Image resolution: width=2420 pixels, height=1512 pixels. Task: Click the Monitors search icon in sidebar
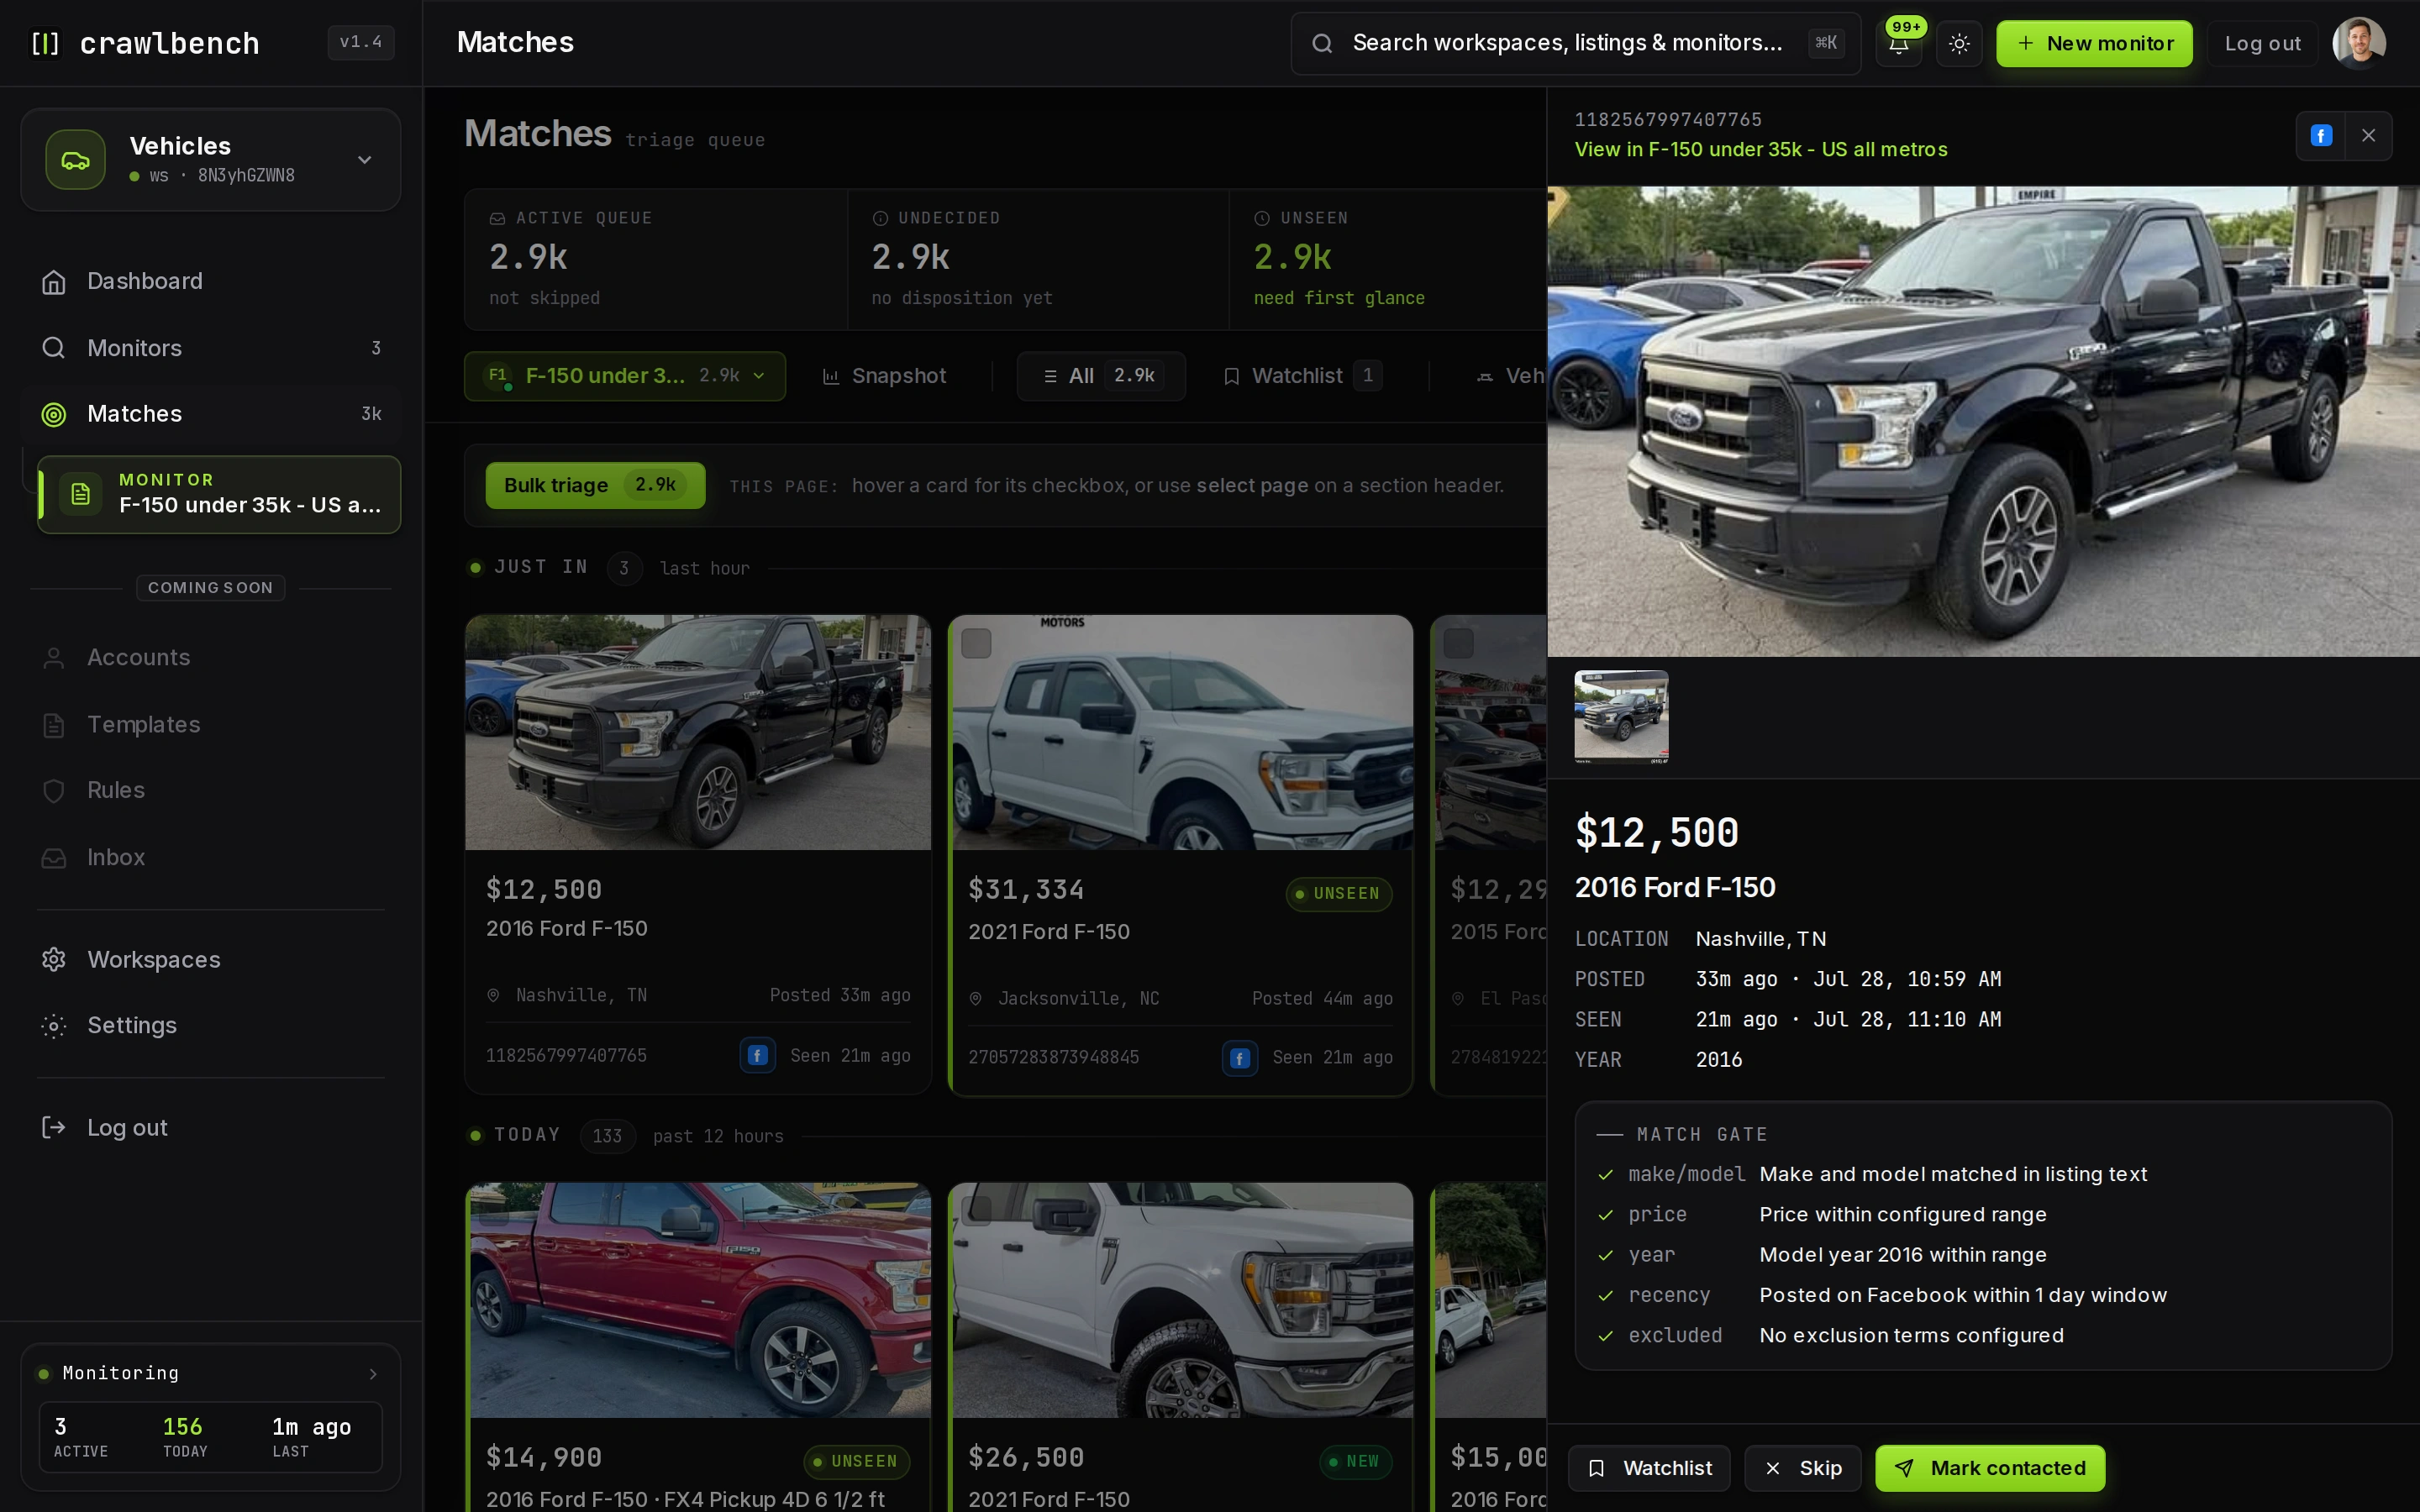(x=54, y=348)
